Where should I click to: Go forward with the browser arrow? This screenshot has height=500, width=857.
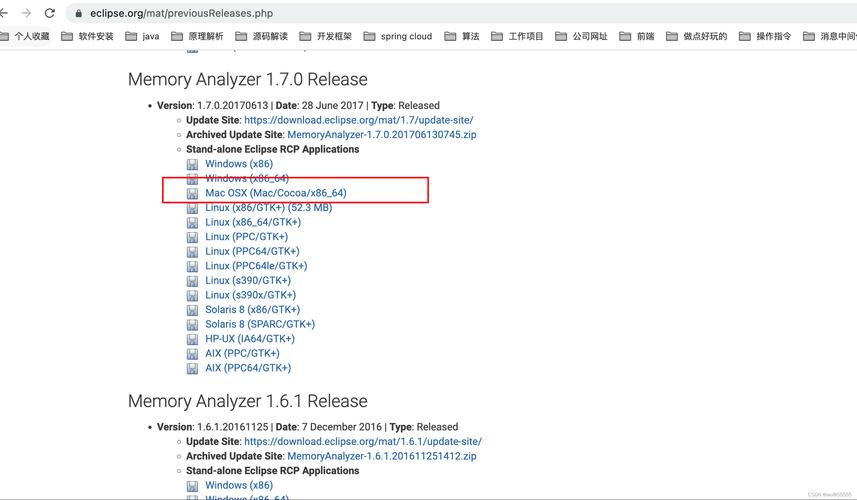point(26,13)
